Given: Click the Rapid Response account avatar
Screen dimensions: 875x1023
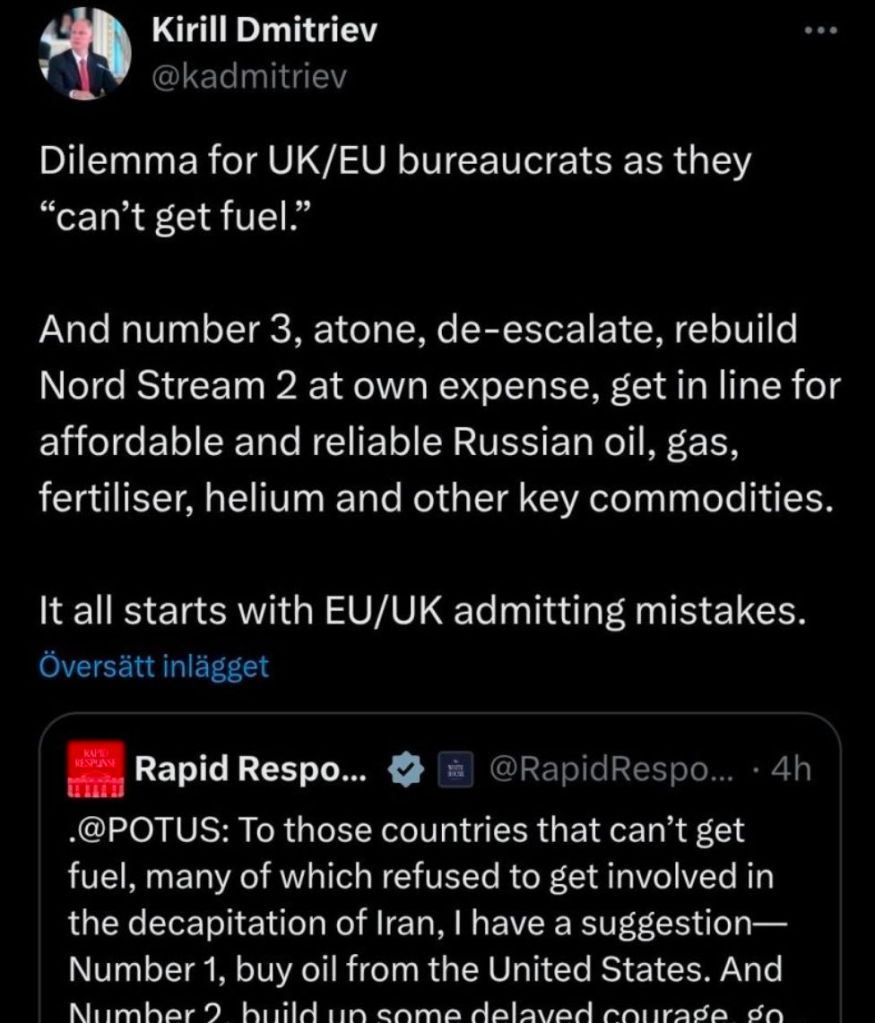Looking at the screenshot, I should click(x=96, y=770).
